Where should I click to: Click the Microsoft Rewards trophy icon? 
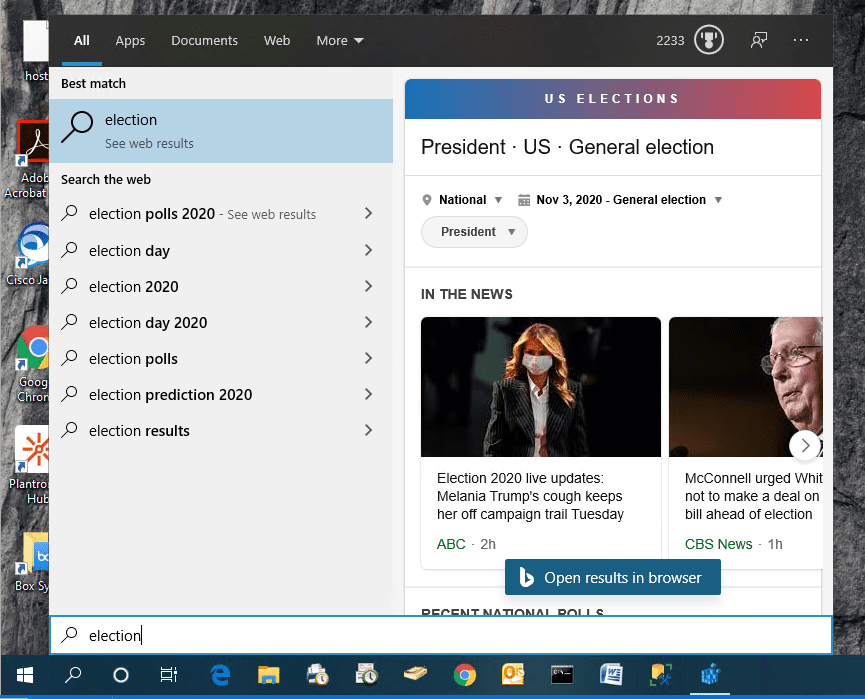tap(708, 40)
